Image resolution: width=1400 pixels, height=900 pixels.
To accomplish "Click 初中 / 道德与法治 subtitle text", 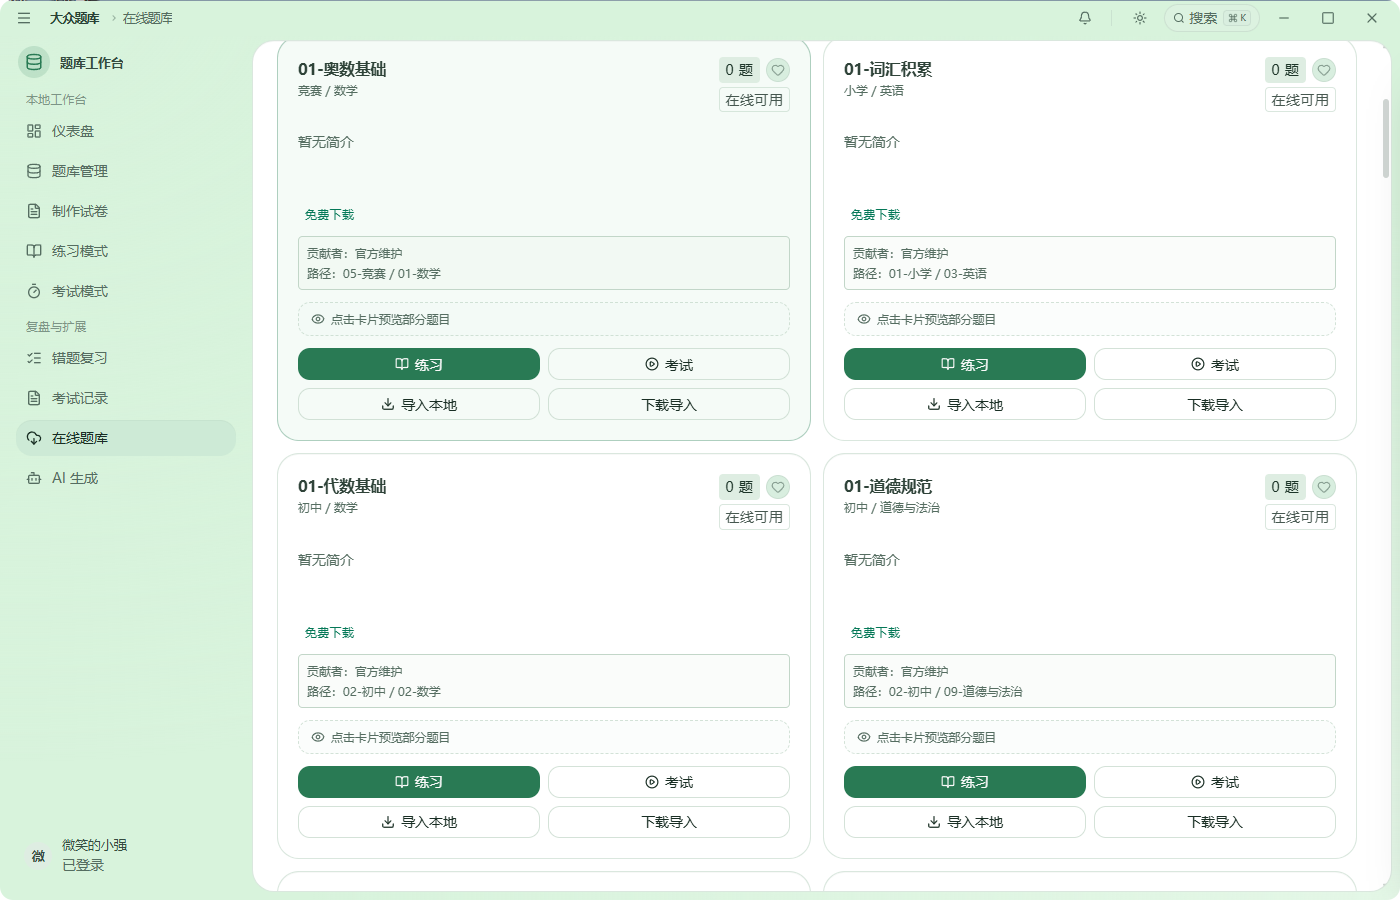I will [x=892, y=508].
